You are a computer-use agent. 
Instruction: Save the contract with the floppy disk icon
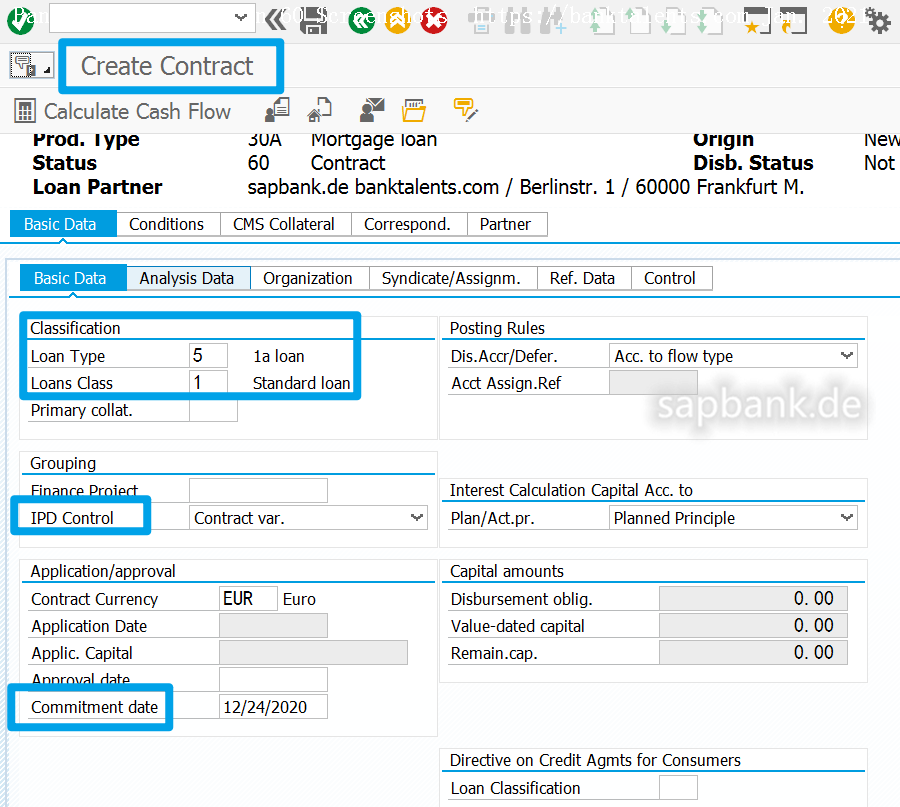tap(313, 21)
